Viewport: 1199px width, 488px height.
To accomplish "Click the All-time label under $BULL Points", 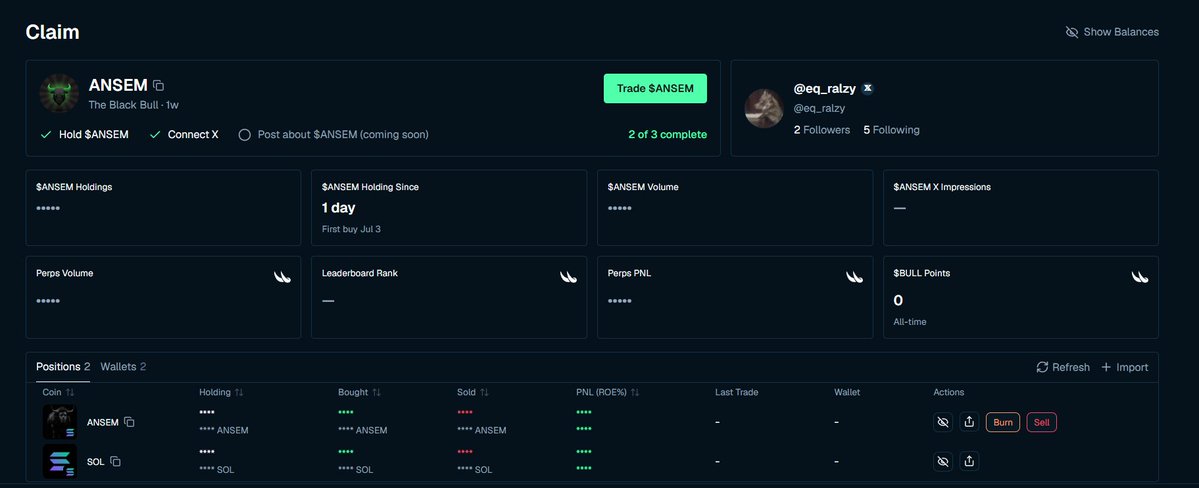I will pos(910,322).
